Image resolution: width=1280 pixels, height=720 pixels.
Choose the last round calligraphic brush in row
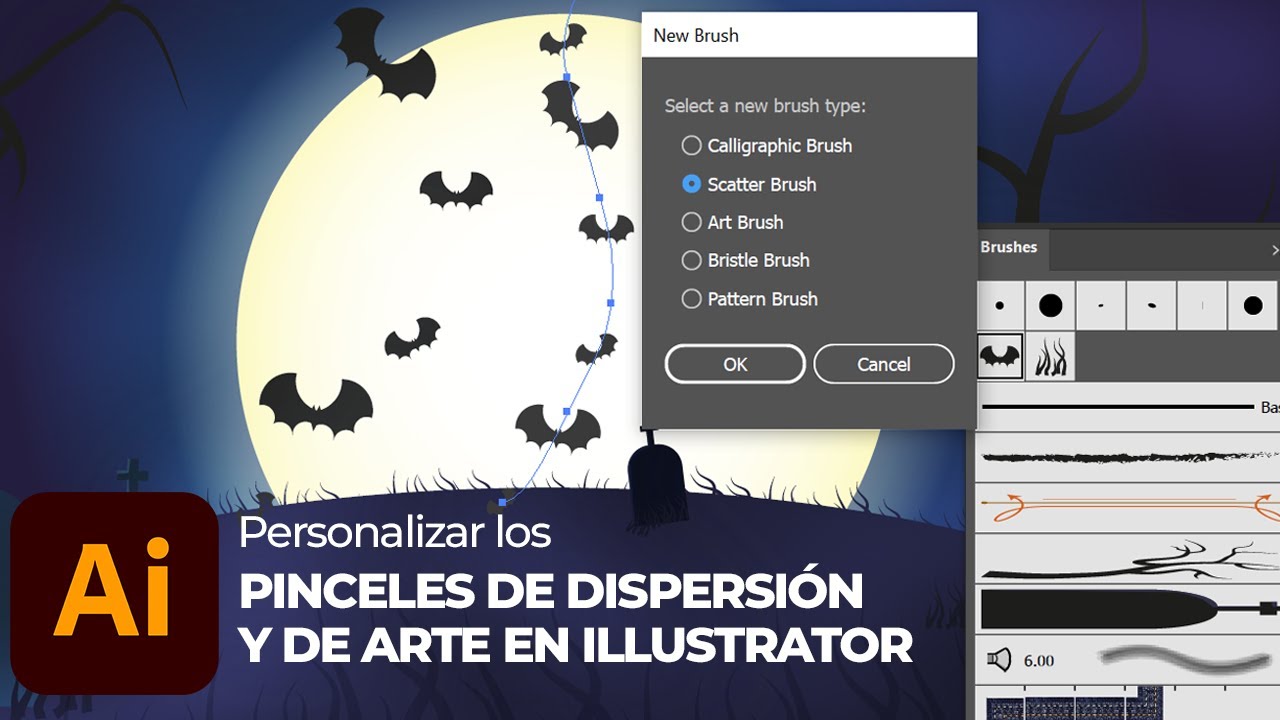pyautogui.click(x=1253, y=306)
